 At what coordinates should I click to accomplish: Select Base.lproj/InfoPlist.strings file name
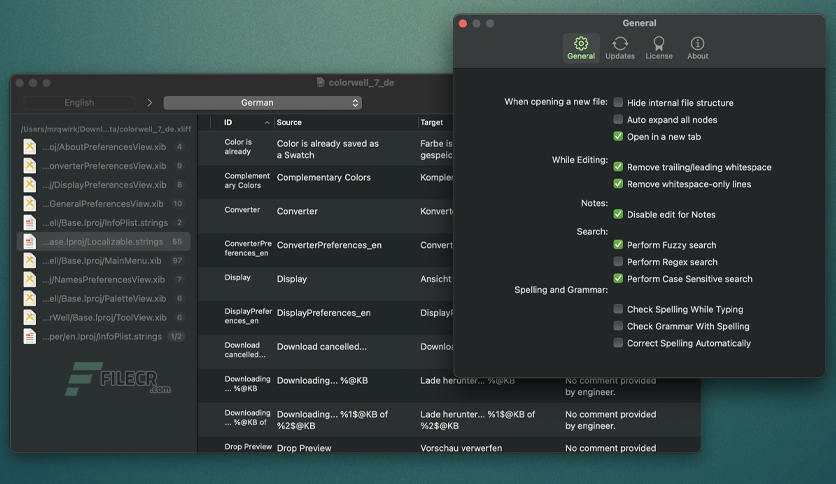click(106, 223)
